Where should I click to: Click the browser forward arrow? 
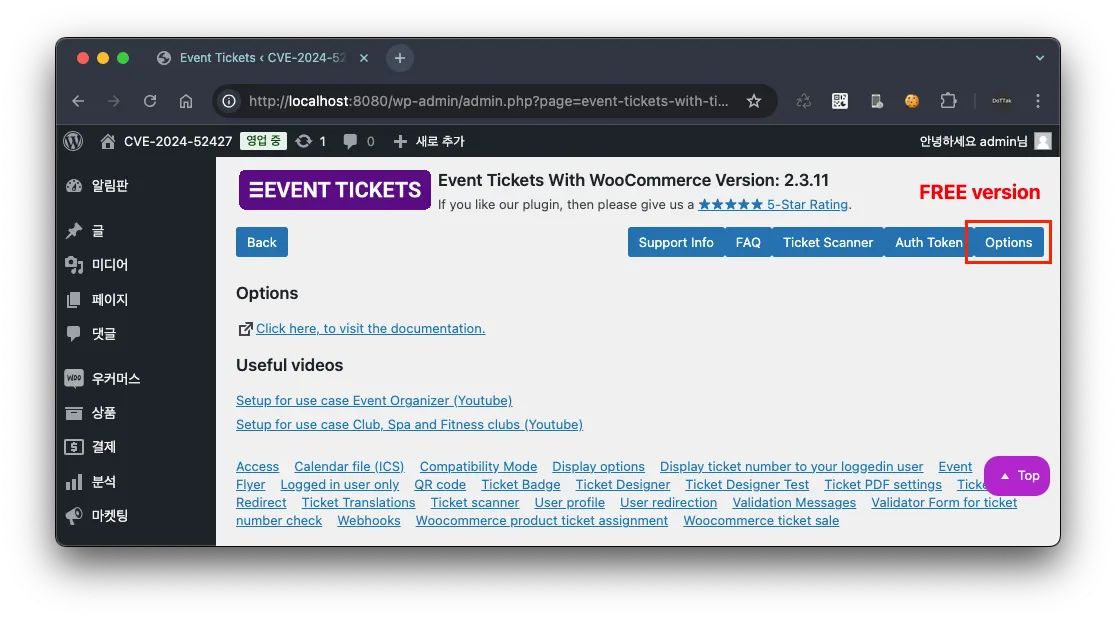pos(114,101)
